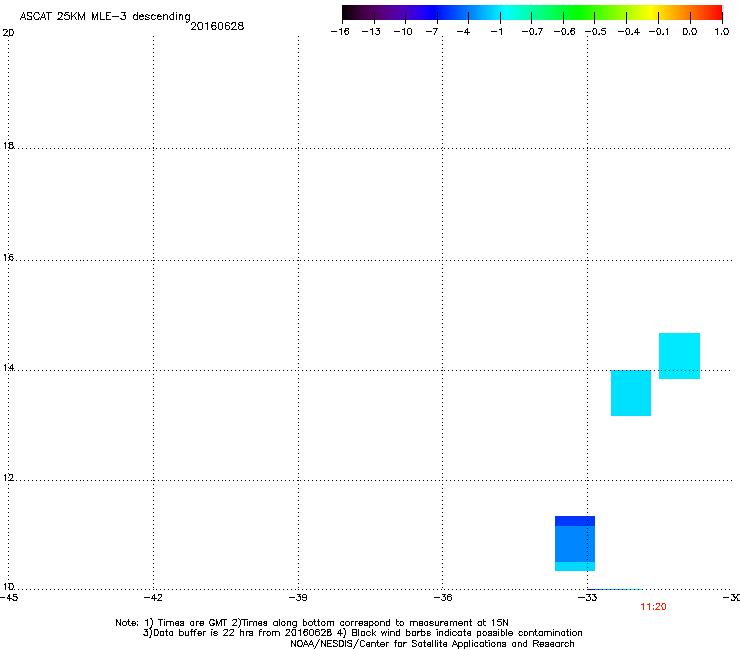Click the 0.0 label on the color scale

[x=690, y=32]
